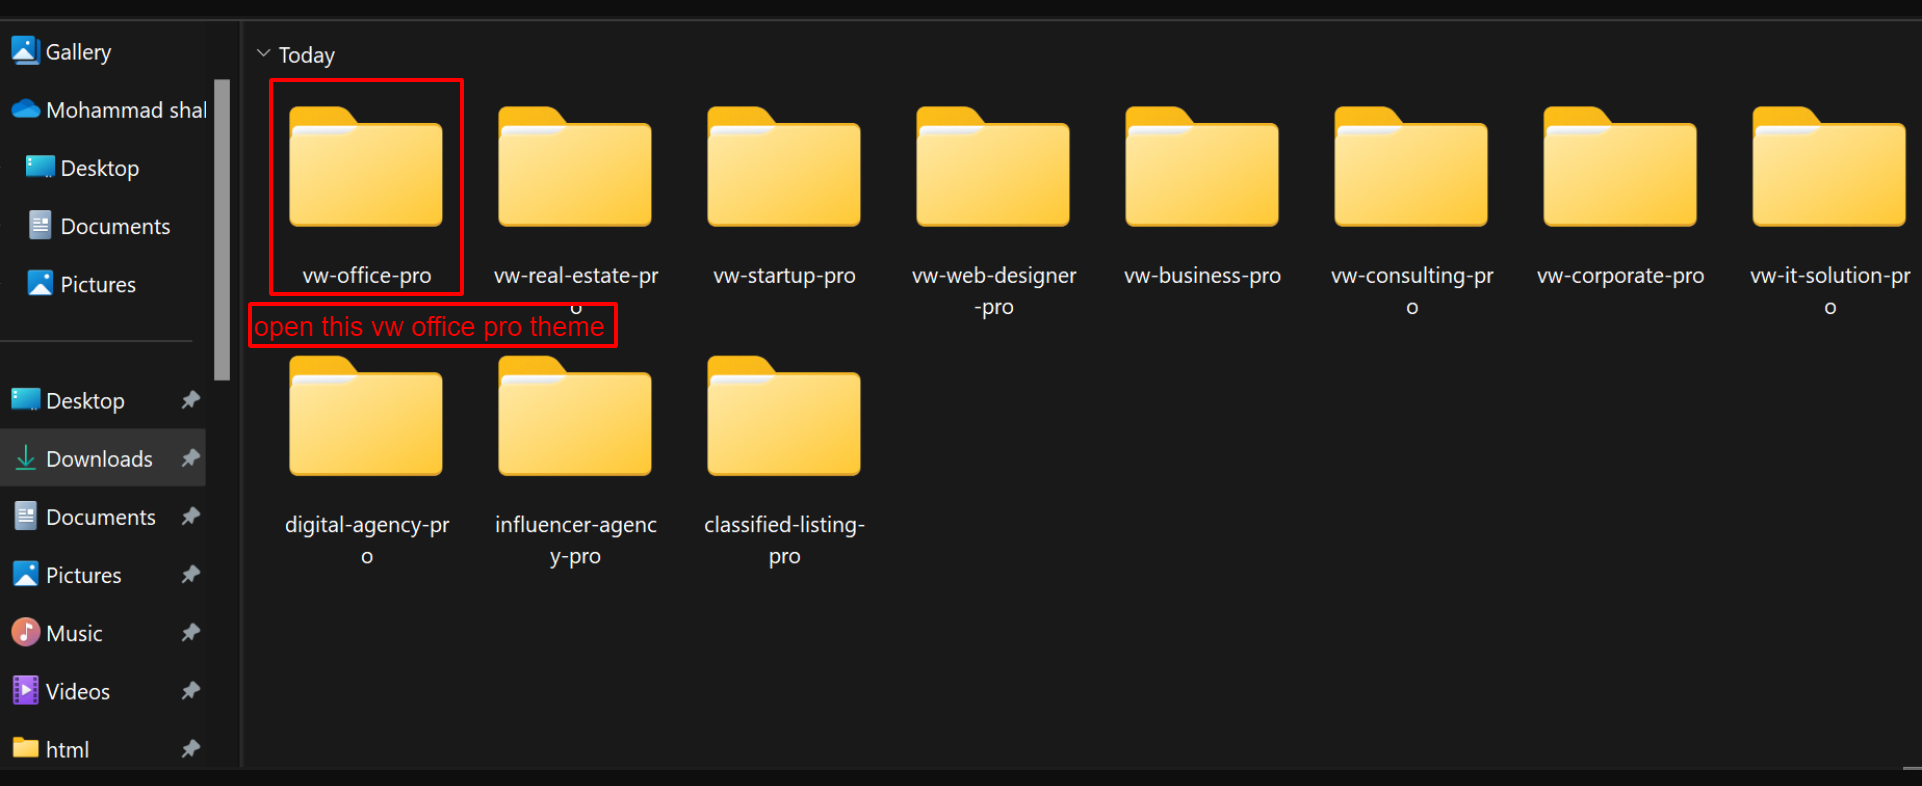1922x786 pixels.
Task: Go to pinned Downloads in sidebar
Action: [98, 459]
